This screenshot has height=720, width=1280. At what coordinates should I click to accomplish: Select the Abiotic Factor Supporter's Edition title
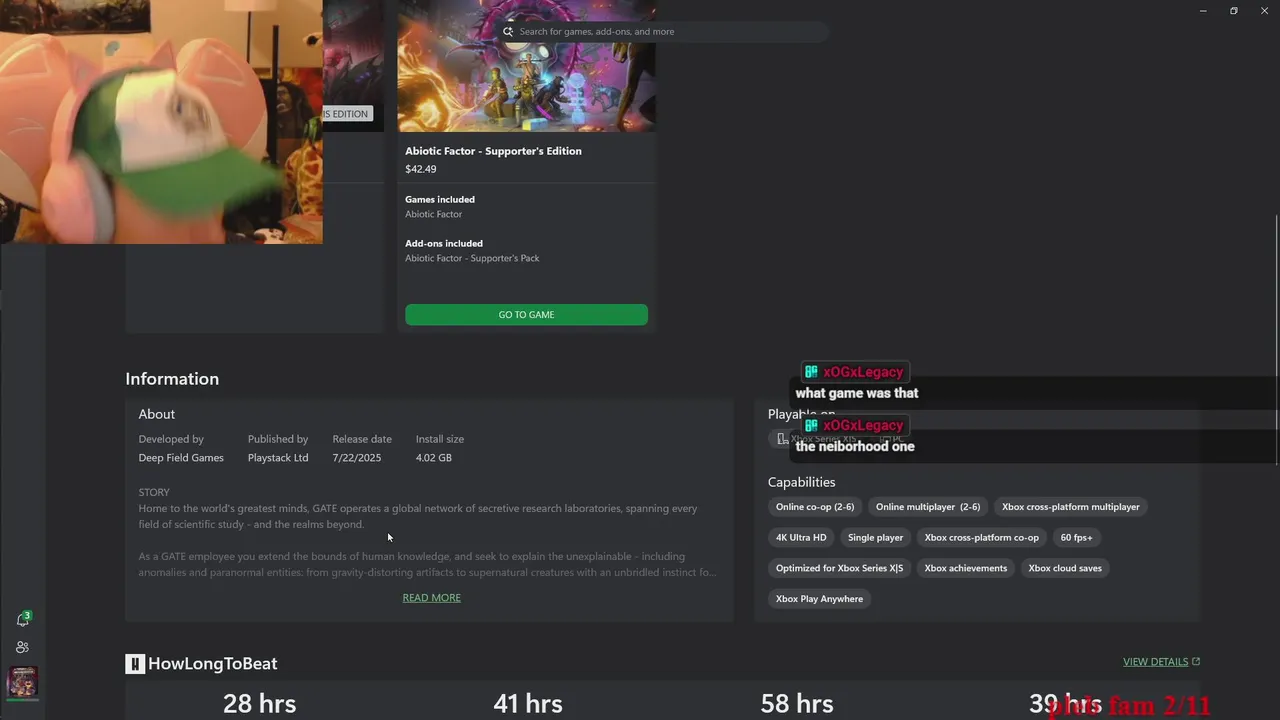(493, 151)
